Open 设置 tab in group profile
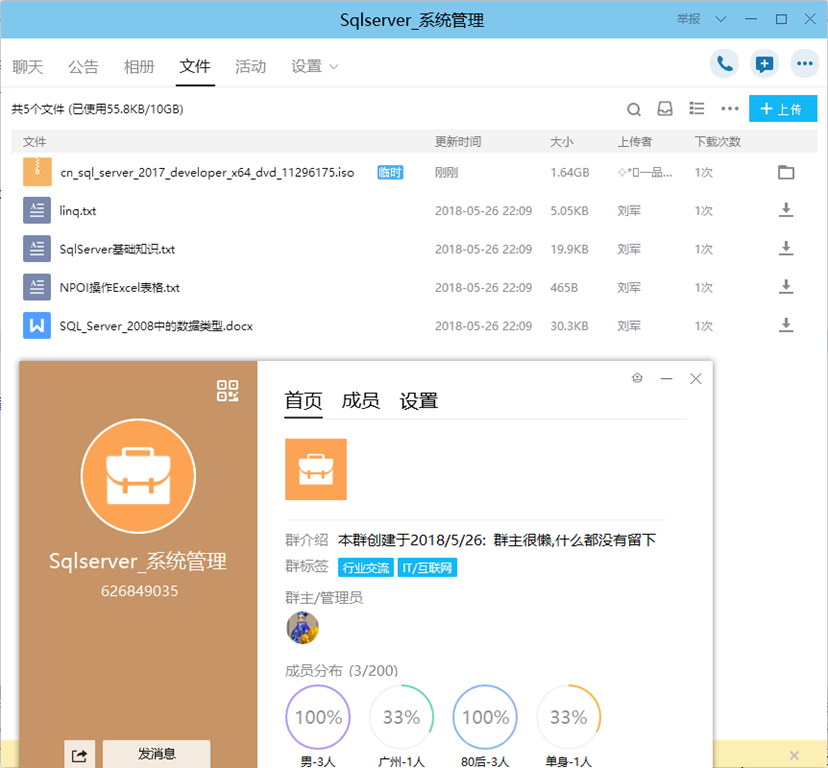Screen dimensions: 828x768 click(x=419, y=401)
